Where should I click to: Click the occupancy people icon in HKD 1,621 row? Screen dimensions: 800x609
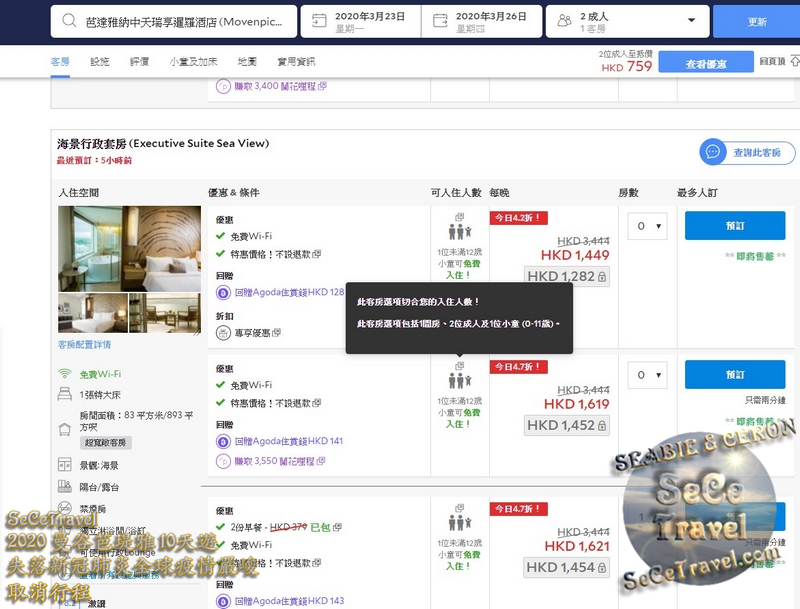pyautogui.click(x=460, y=523)
